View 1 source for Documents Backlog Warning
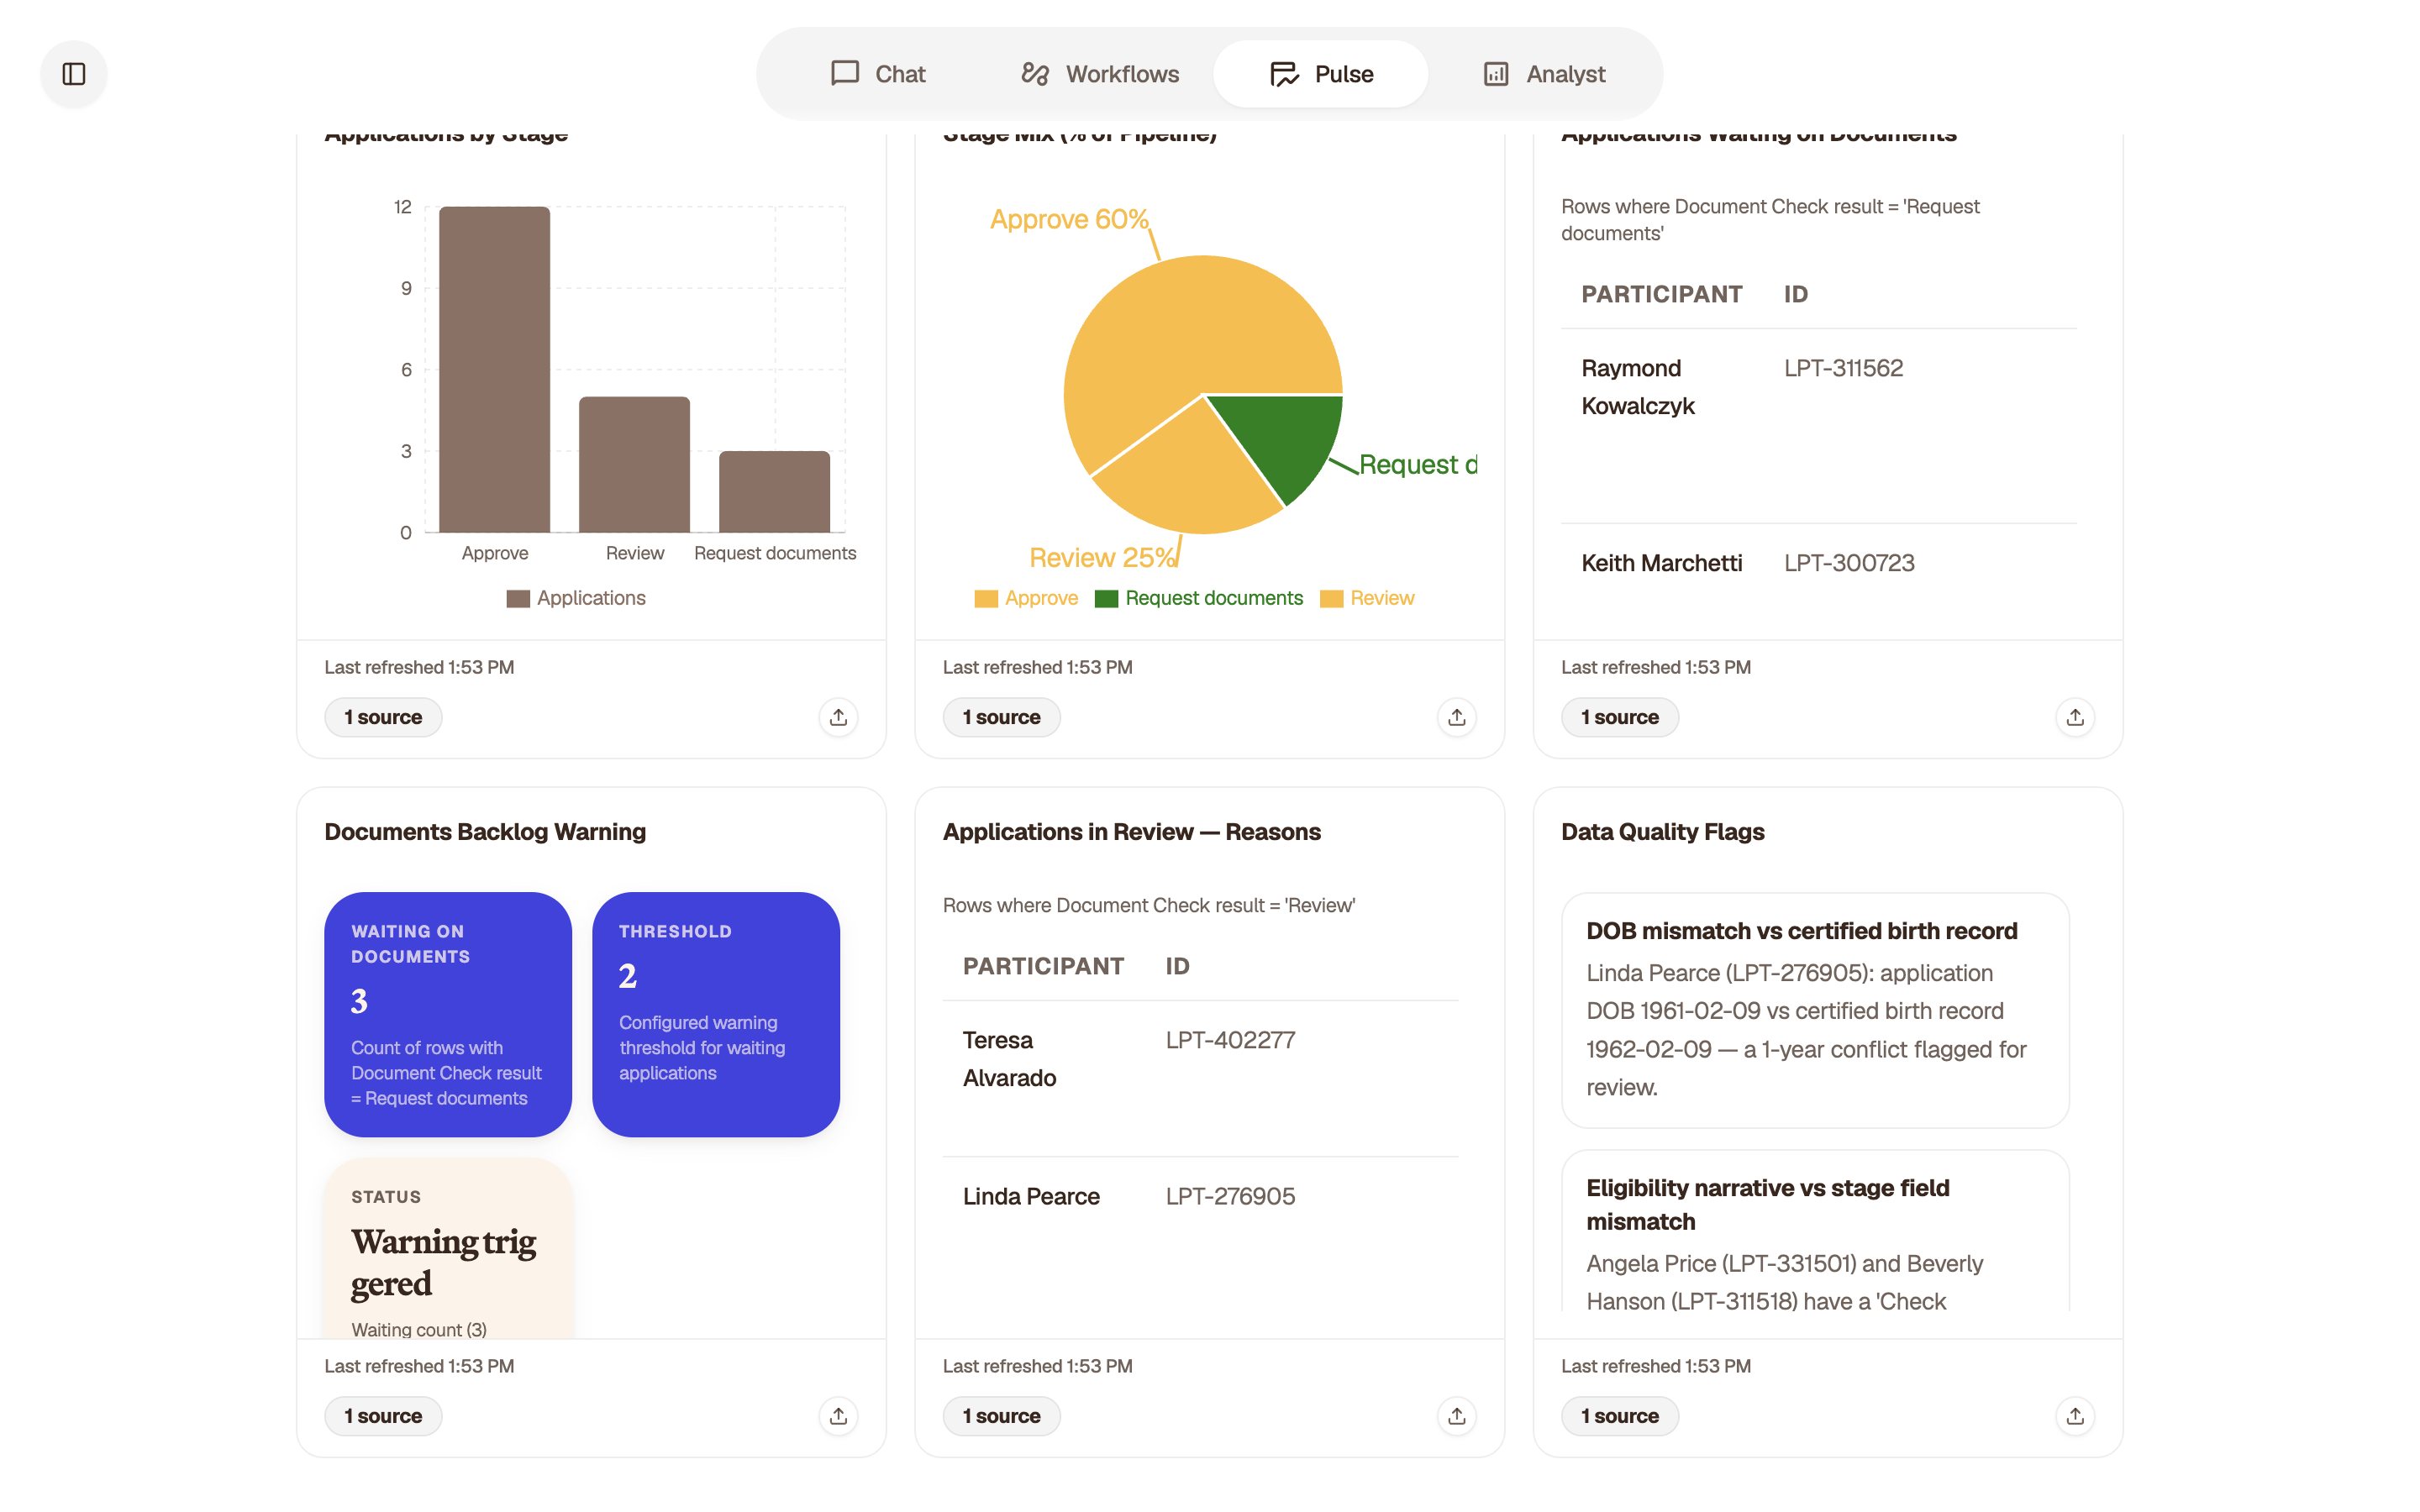This screenshot has height=1512, width=2420. [383, 1416]
